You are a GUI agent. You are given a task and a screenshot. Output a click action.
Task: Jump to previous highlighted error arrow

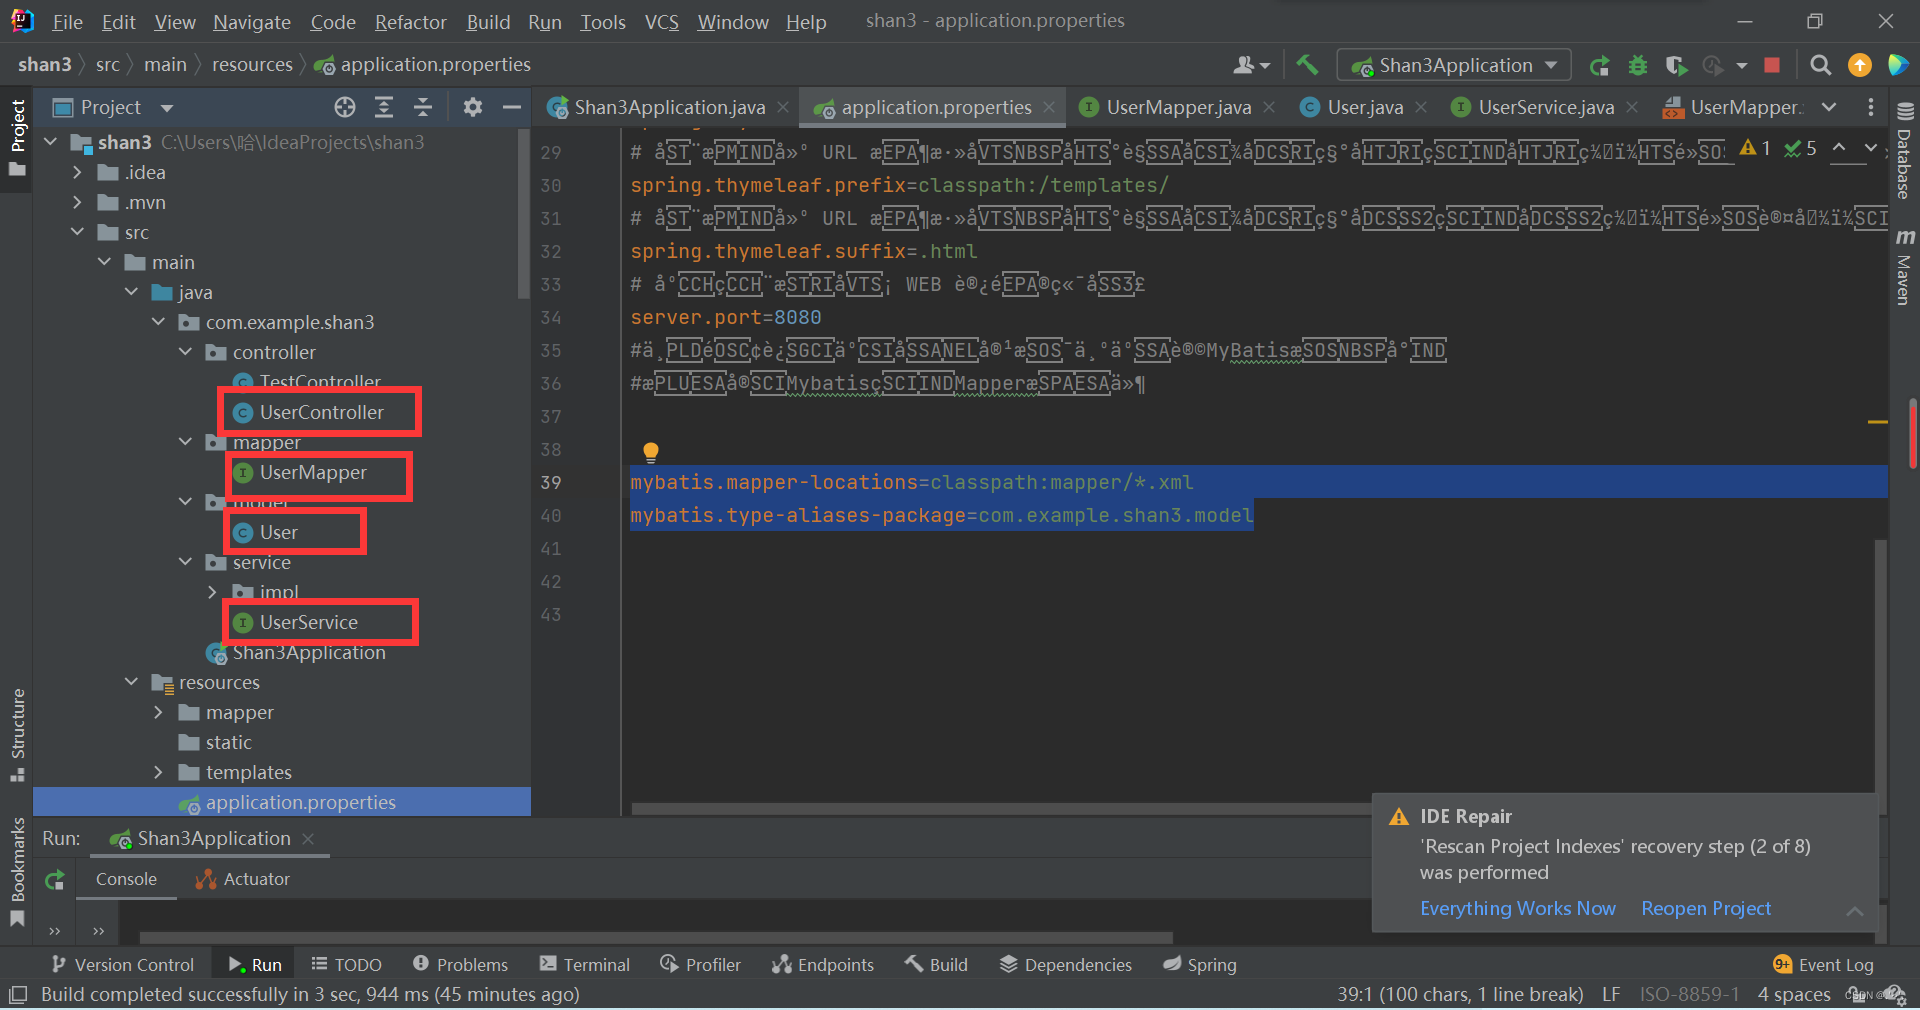(x=1839, y=148)
